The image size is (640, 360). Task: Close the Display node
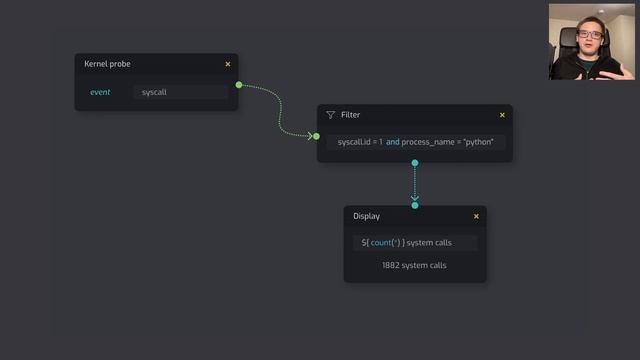[476, 216]
